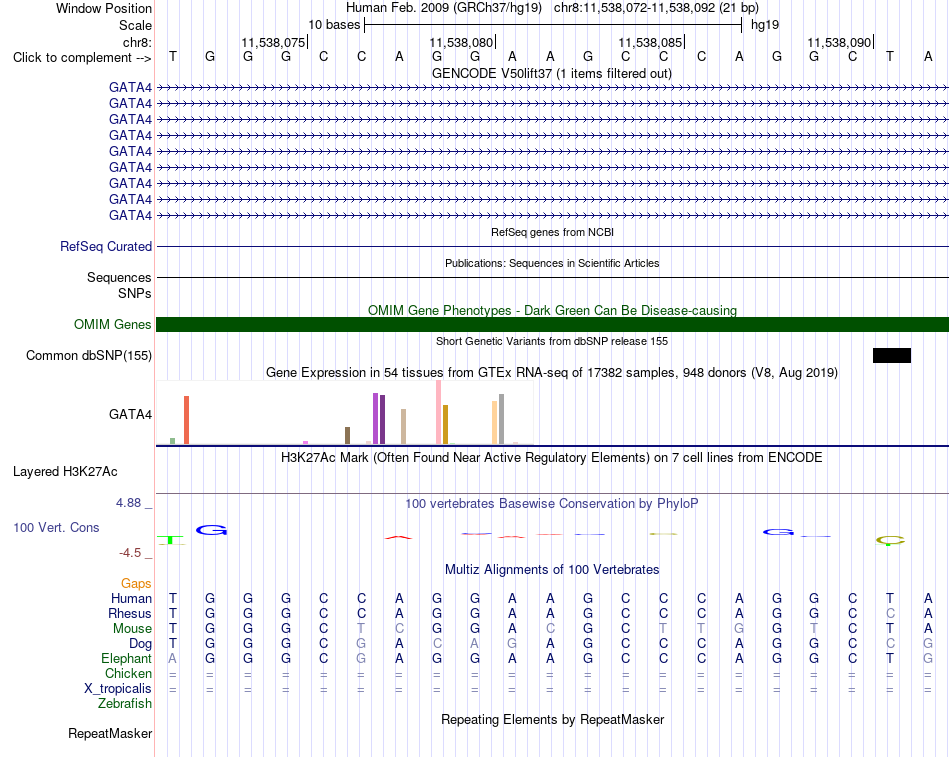The image size is (950, 757).
Task: Click the orange 'Gaps' alignment label
Action: coord(136,584)
